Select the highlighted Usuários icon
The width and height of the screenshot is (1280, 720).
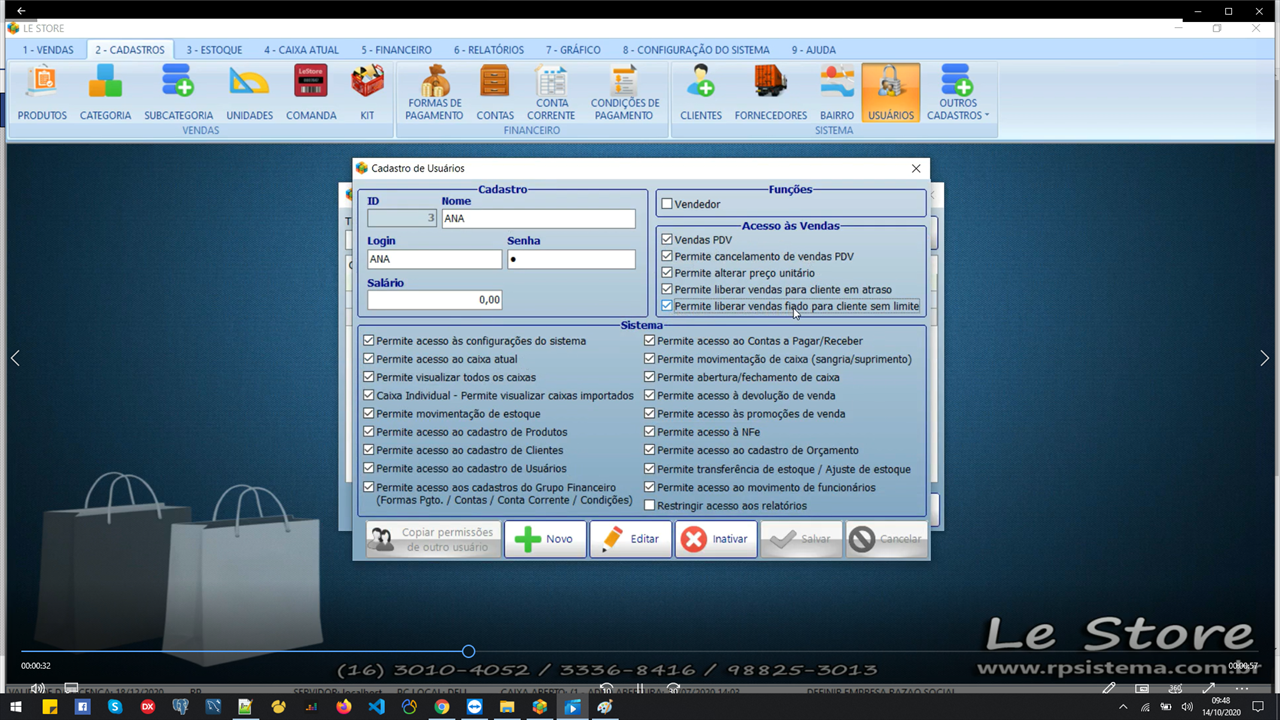891,93
